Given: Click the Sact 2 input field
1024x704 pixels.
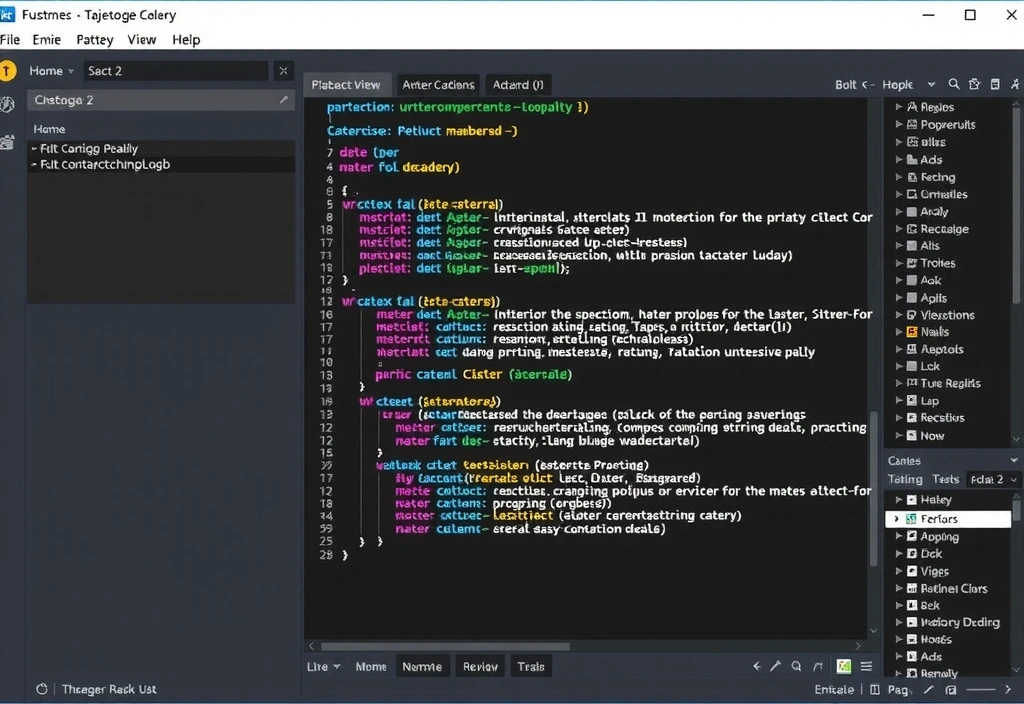Looking at the screenshot, I should click(x=174, y=71).
